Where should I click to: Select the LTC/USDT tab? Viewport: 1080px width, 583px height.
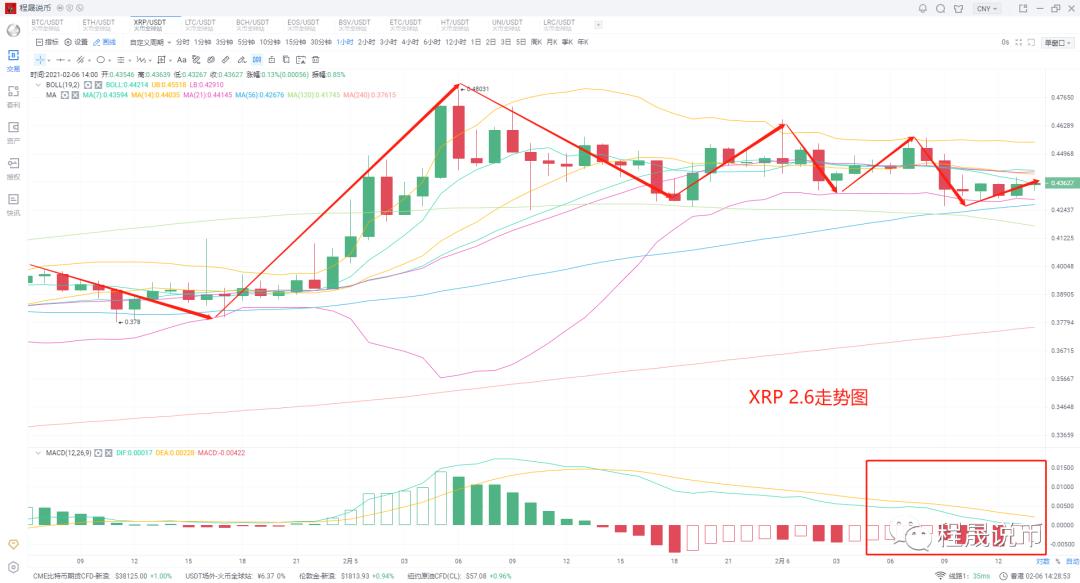(200, 25)
